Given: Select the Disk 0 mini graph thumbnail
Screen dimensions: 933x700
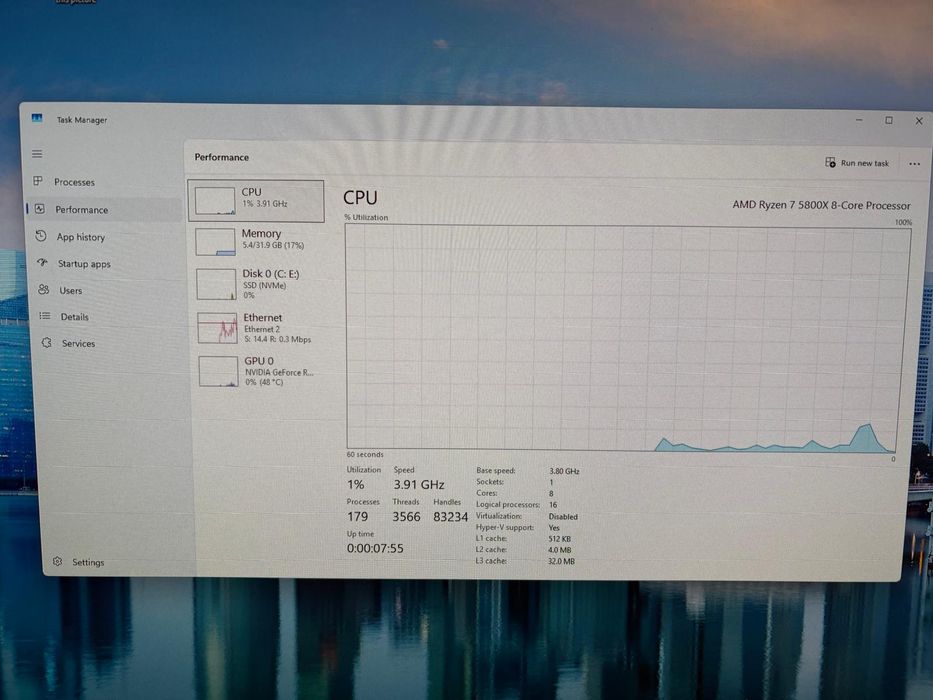Looking at the screenshot, I should [217, 284].
